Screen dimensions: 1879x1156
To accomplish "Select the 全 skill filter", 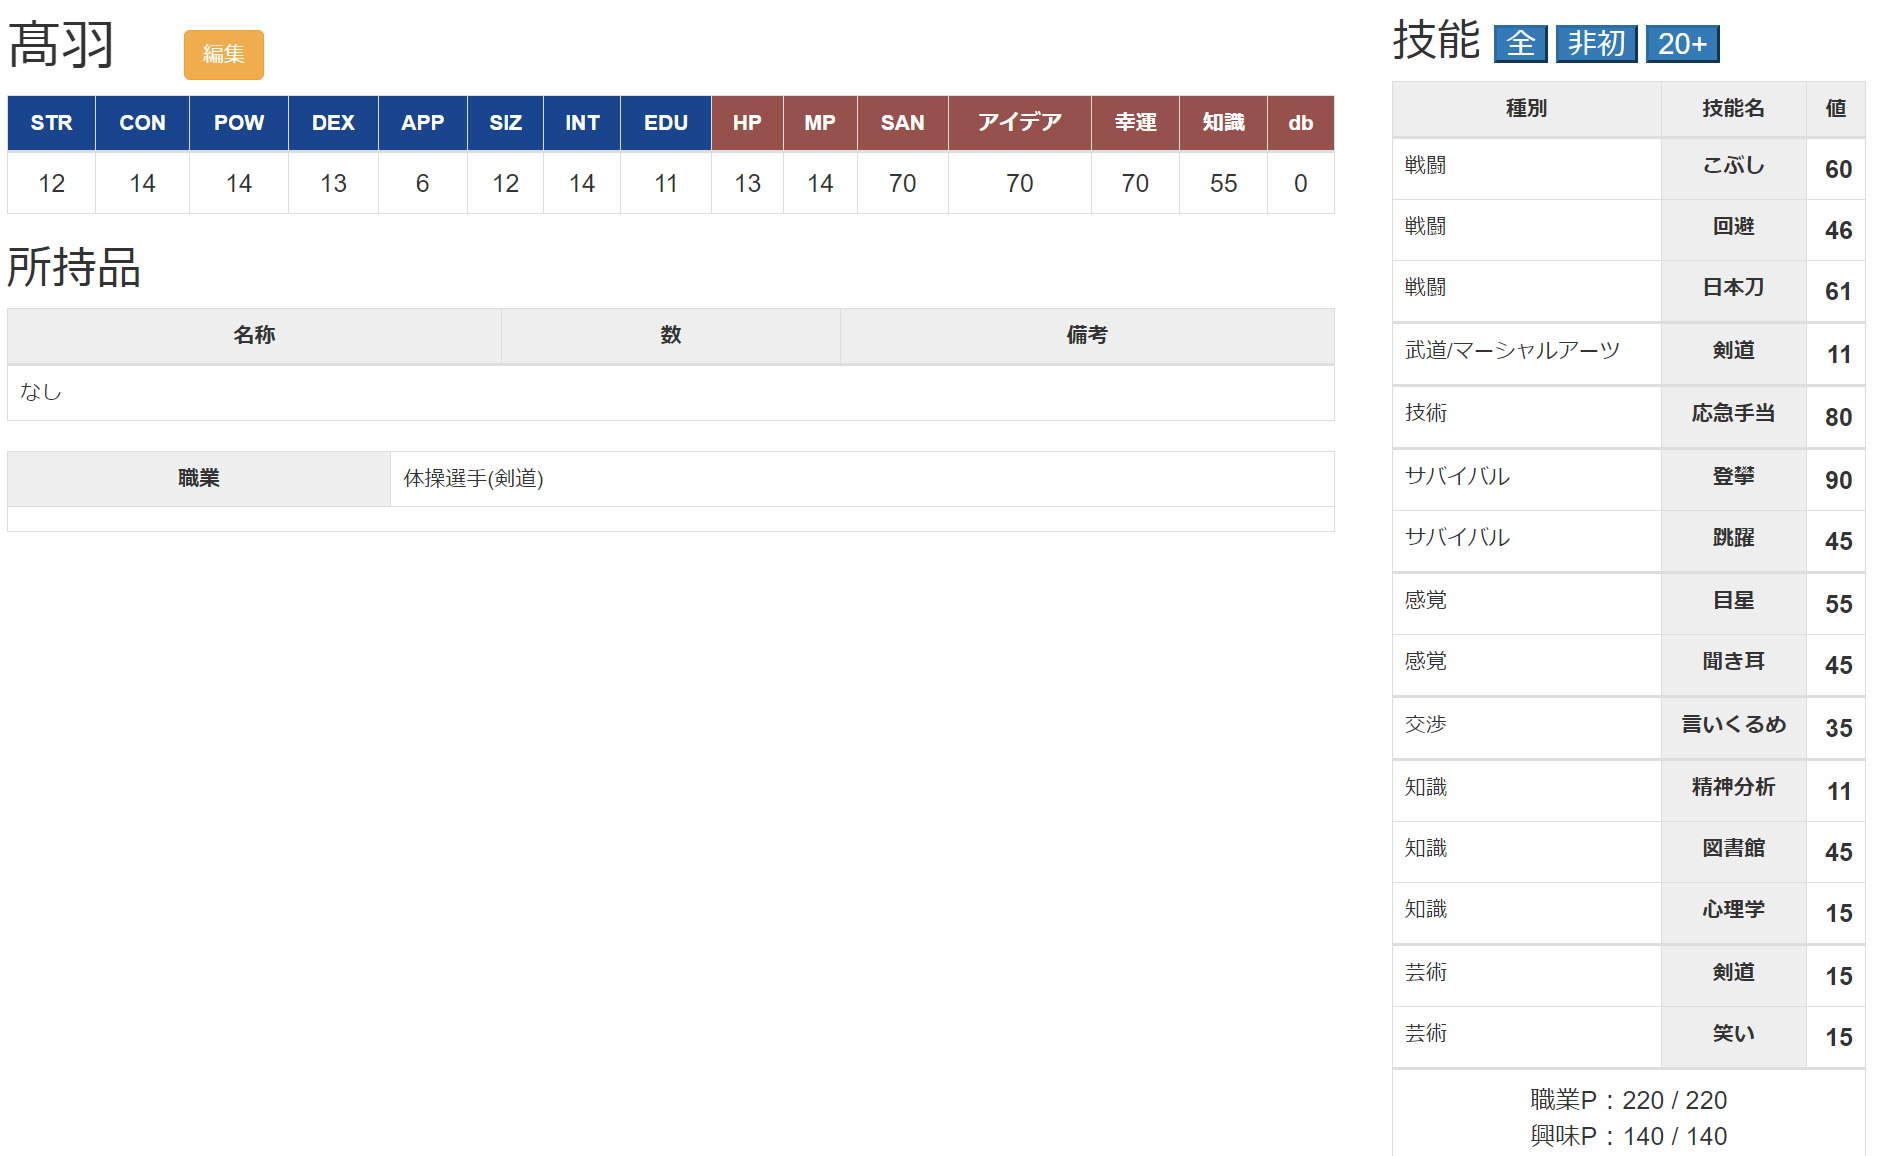I will point(1520,44).
